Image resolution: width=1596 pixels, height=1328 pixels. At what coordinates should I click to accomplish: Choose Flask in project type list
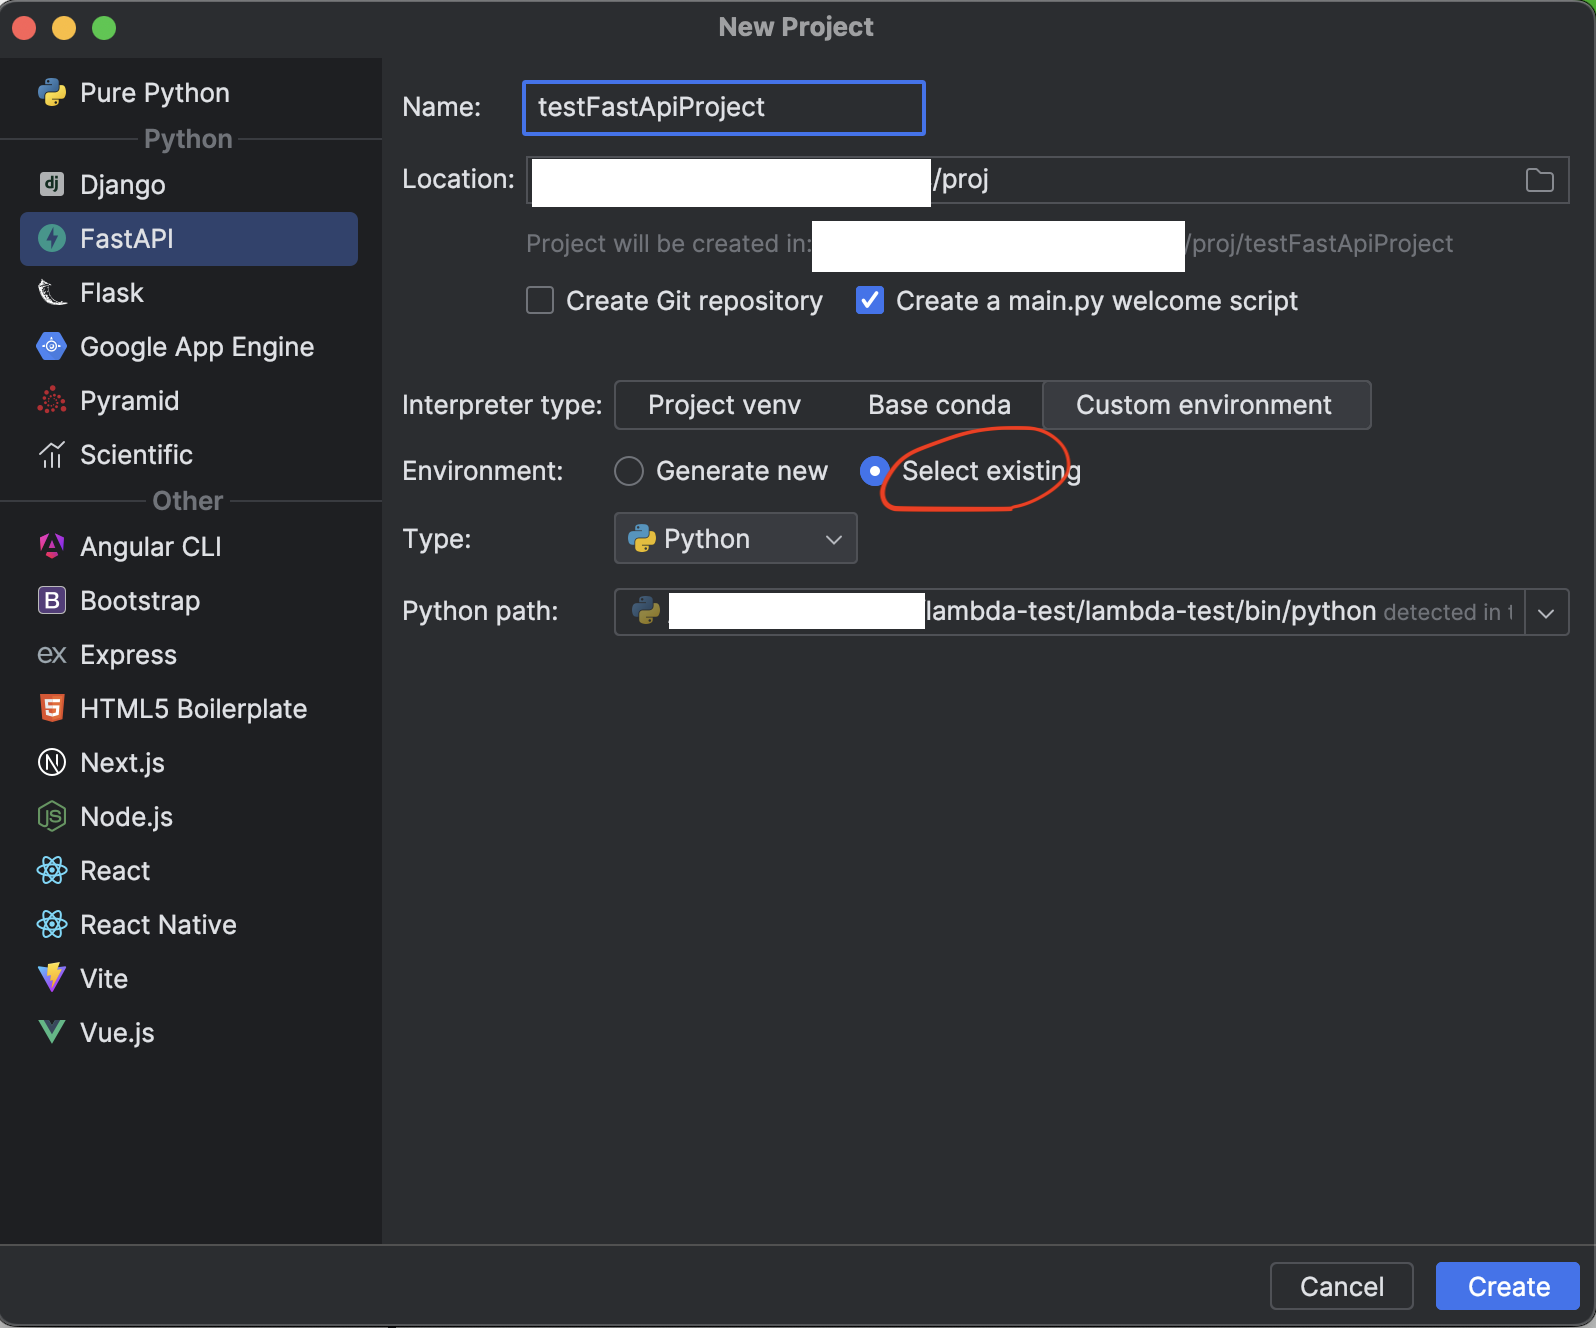click(x=189, y=293)
